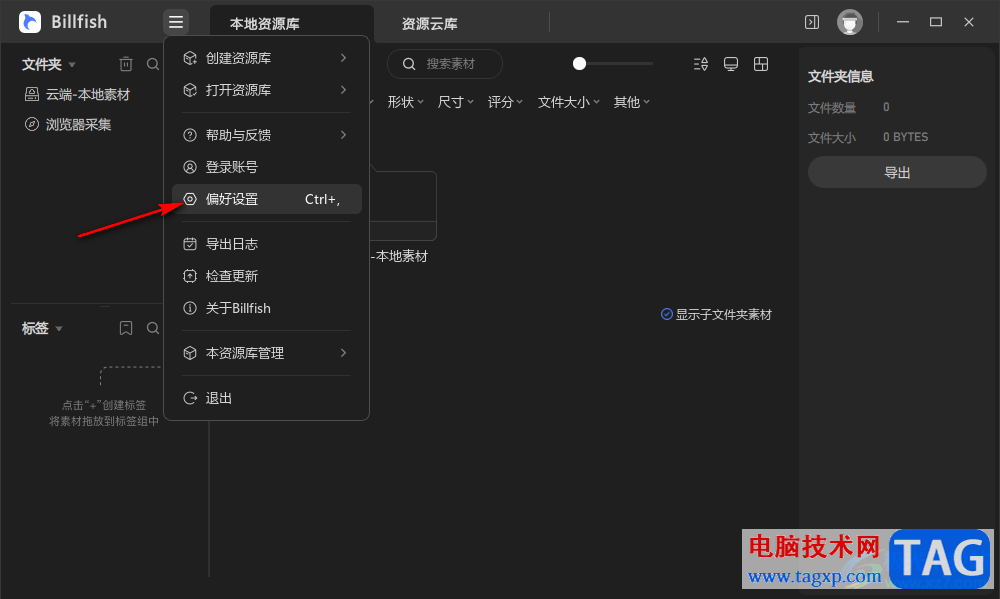
Task: Switch to 资源云库 tab
Action: [x=429, y=24]
